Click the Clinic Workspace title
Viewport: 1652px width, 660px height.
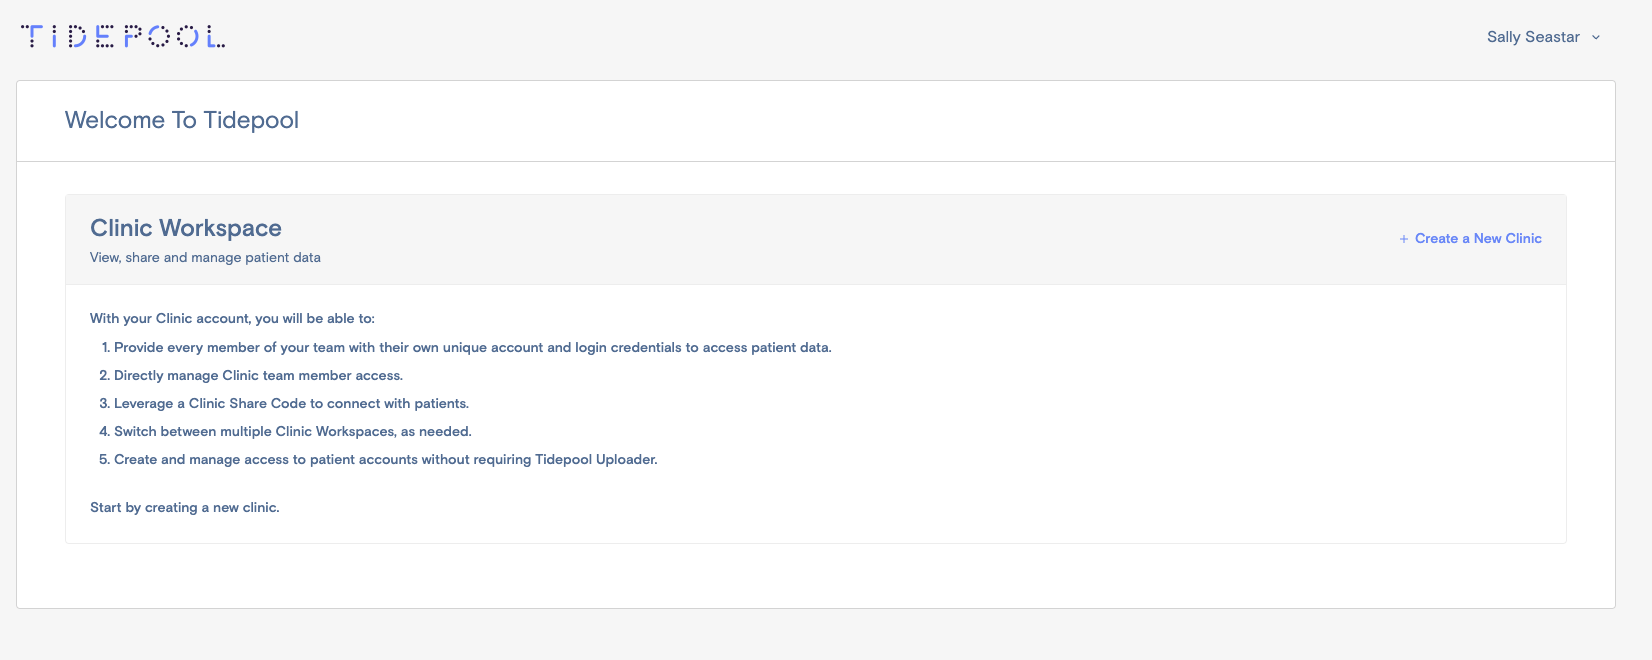click(186, 228)
